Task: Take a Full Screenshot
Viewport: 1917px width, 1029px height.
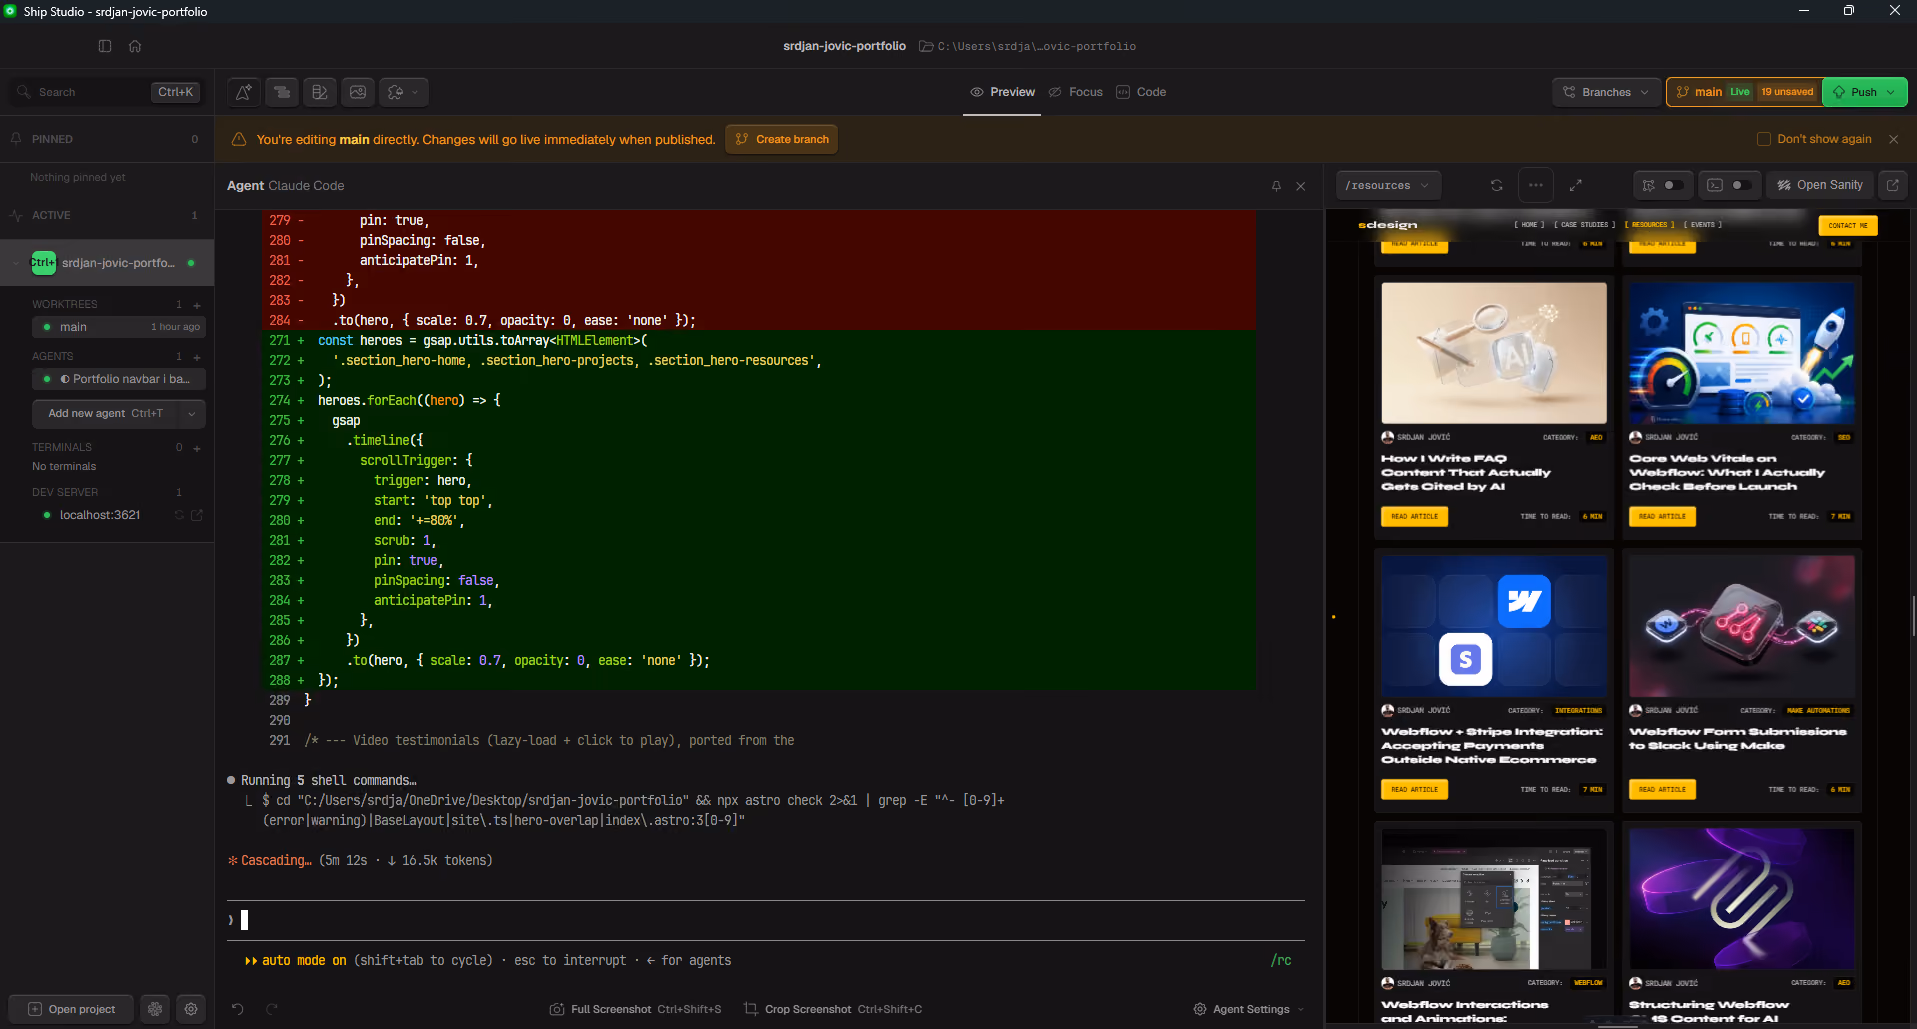Action: (x=635, y=1009)
